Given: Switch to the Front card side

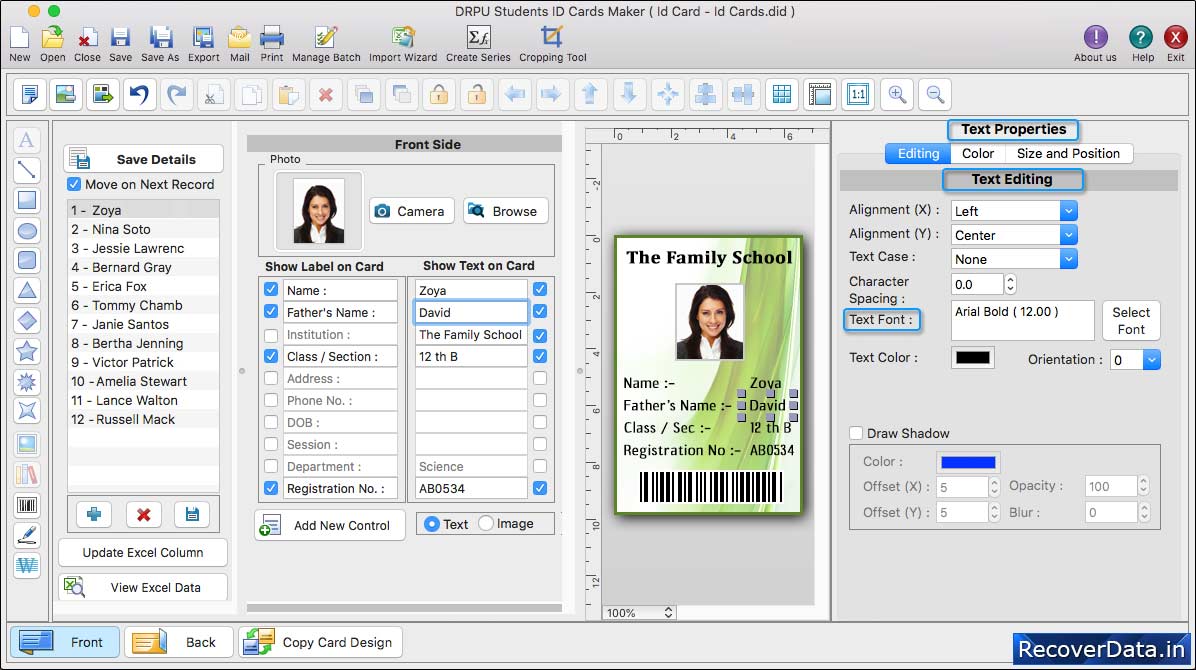Looking at the screenshot, I should click(65, 642).
